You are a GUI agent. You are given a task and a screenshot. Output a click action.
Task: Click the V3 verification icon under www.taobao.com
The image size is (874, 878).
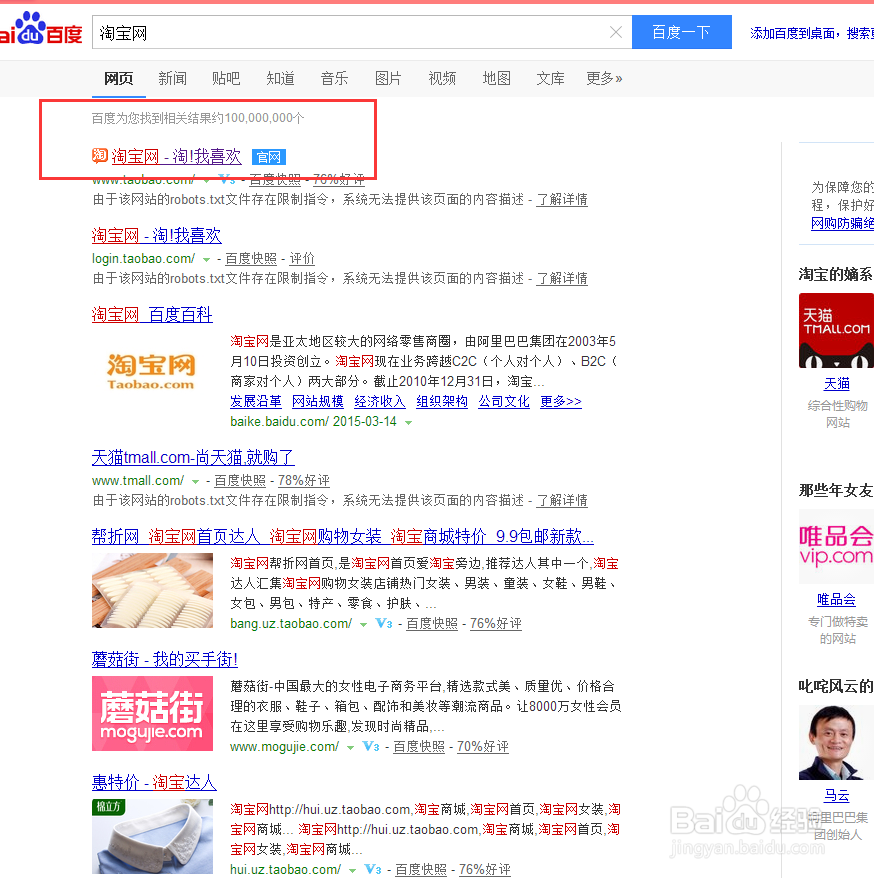(228, 180)
